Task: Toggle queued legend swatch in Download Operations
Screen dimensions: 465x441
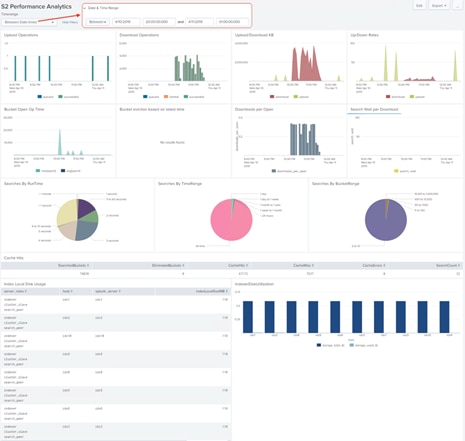Action: pos(145,97)
